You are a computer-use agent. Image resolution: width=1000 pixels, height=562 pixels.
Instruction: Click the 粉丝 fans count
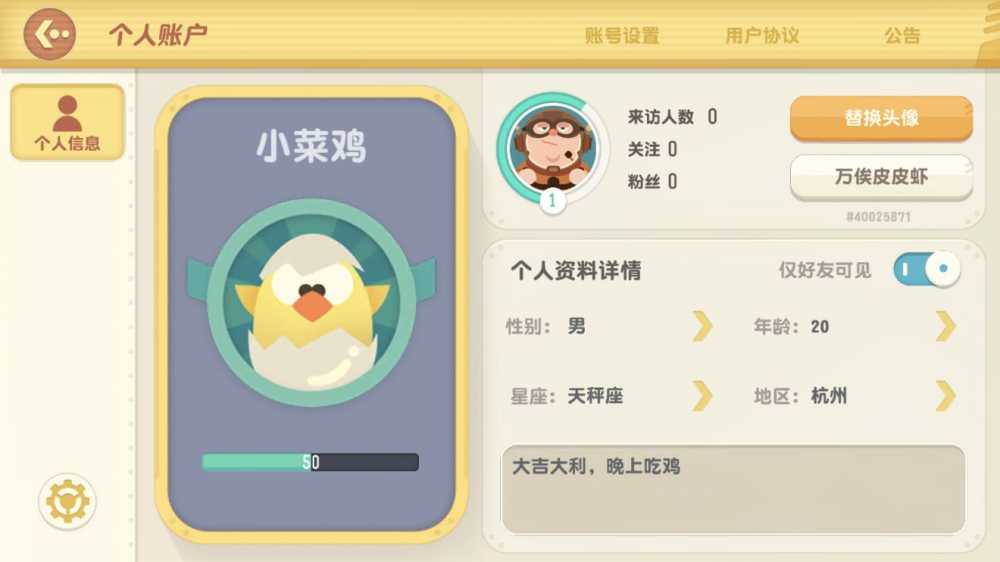tap(652, 182)
